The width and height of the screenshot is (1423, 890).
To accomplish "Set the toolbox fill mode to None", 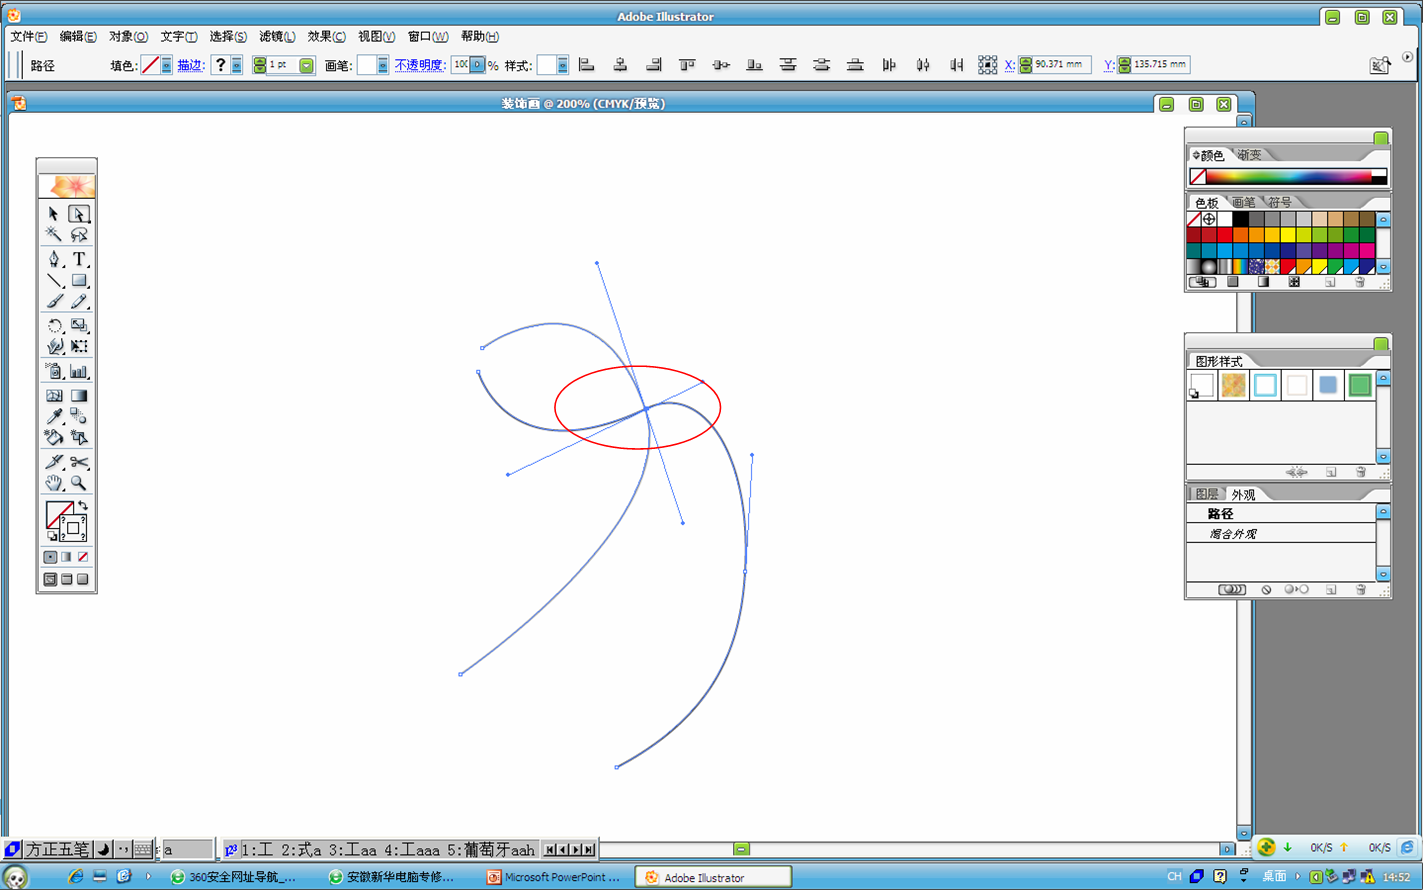I will [x=83, y=557].
